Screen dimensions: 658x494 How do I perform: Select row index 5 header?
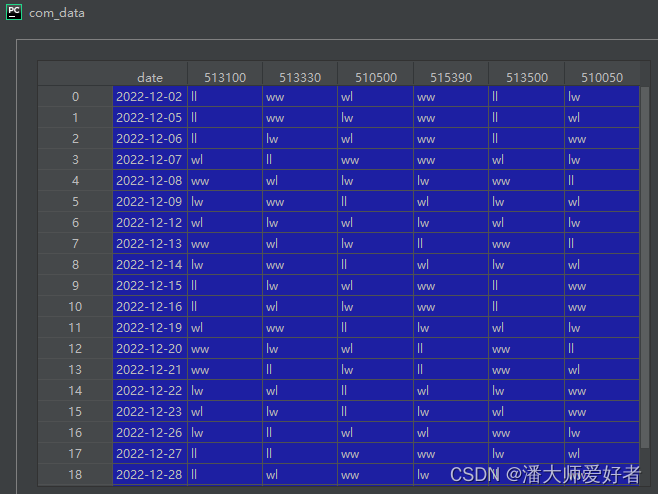click(x=76, y=201)
